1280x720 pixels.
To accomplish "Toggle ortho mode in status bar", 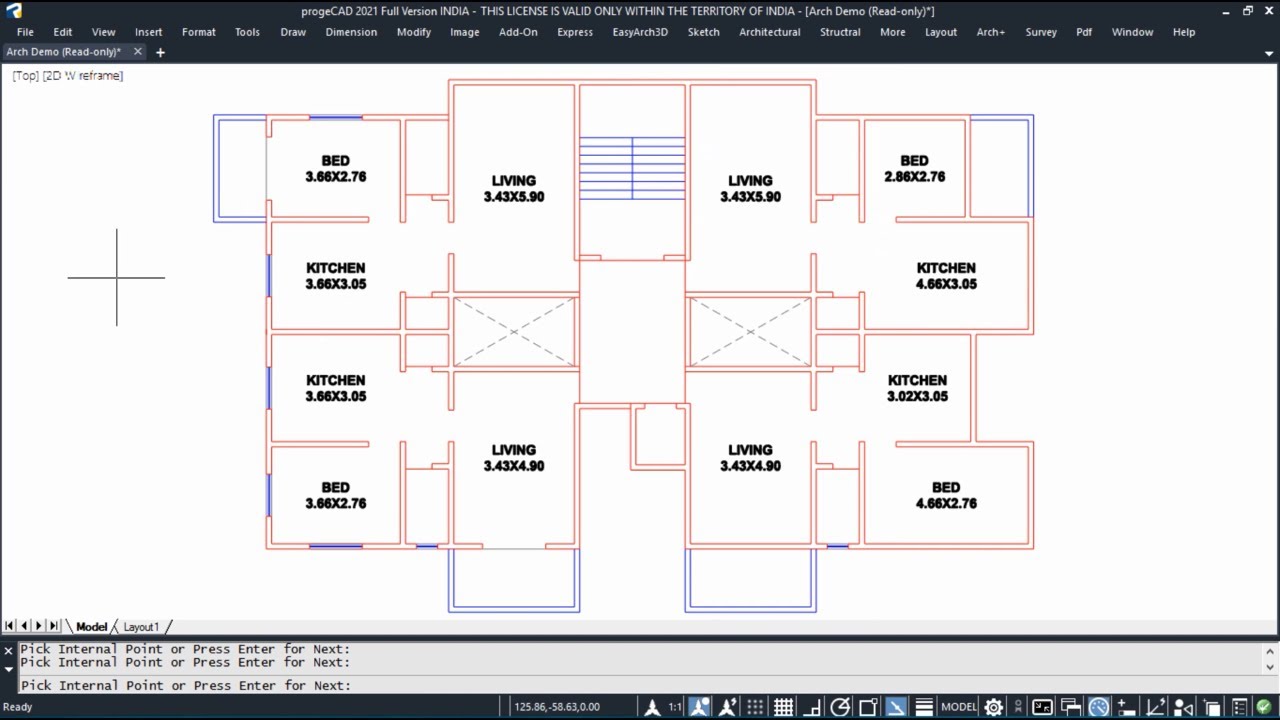I will [x=812, y=707].
